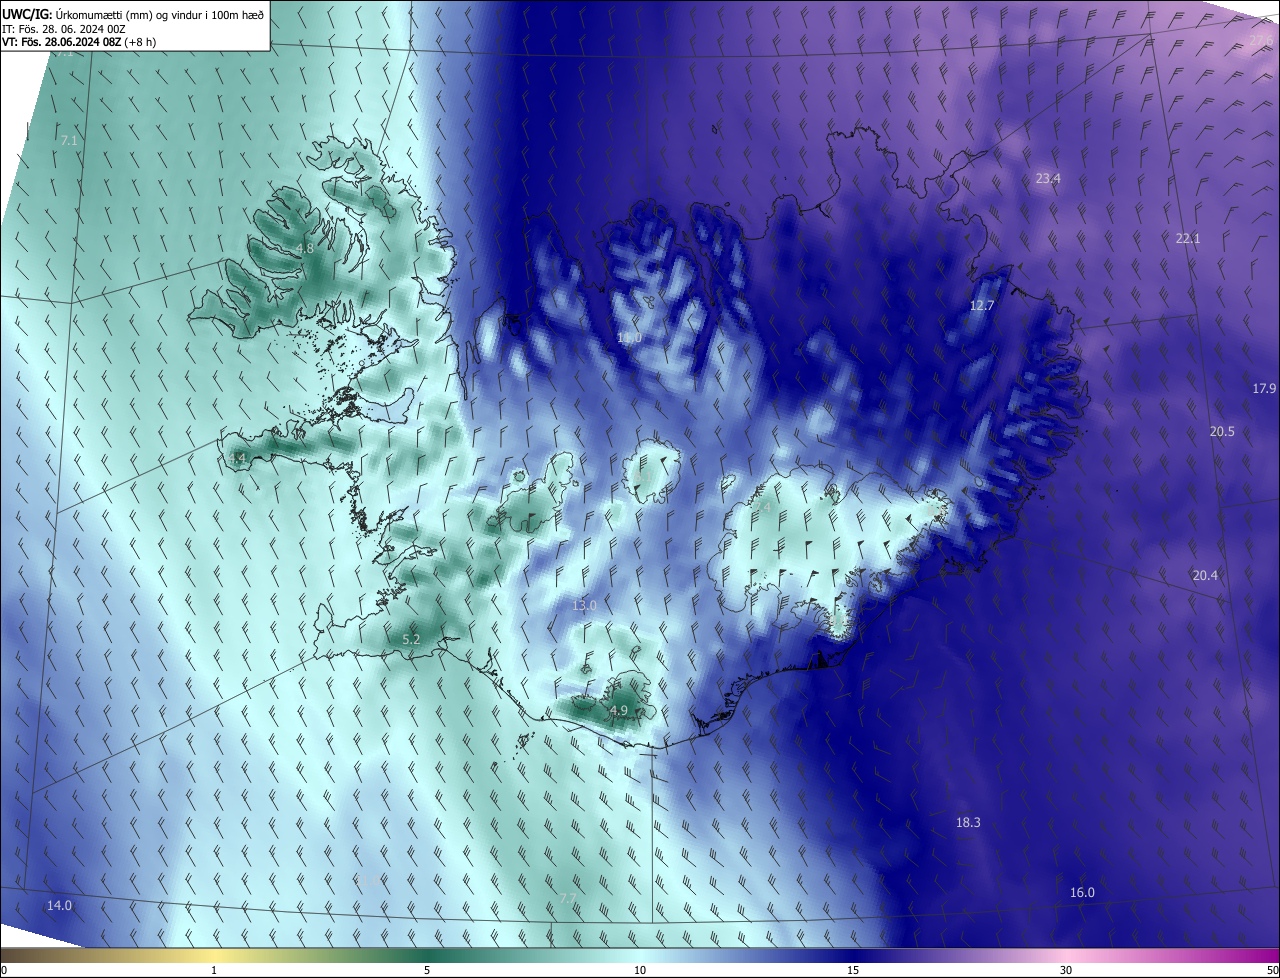
Task: Click the 23.4 value label
Action: coord(1048,178)
